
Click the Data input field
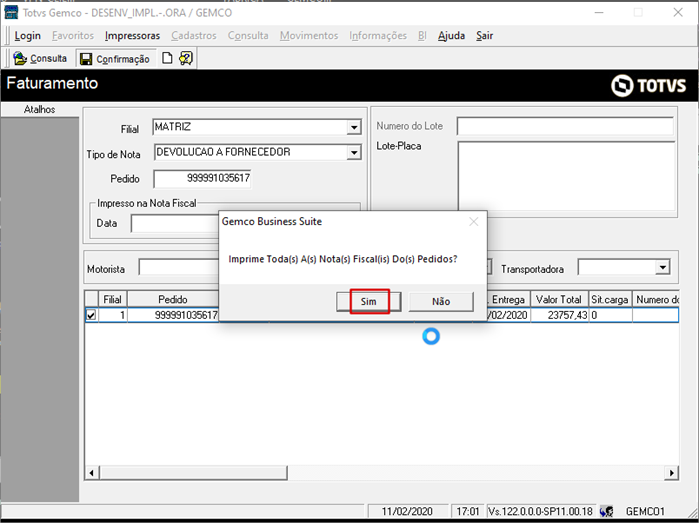[x=175, y=223]
